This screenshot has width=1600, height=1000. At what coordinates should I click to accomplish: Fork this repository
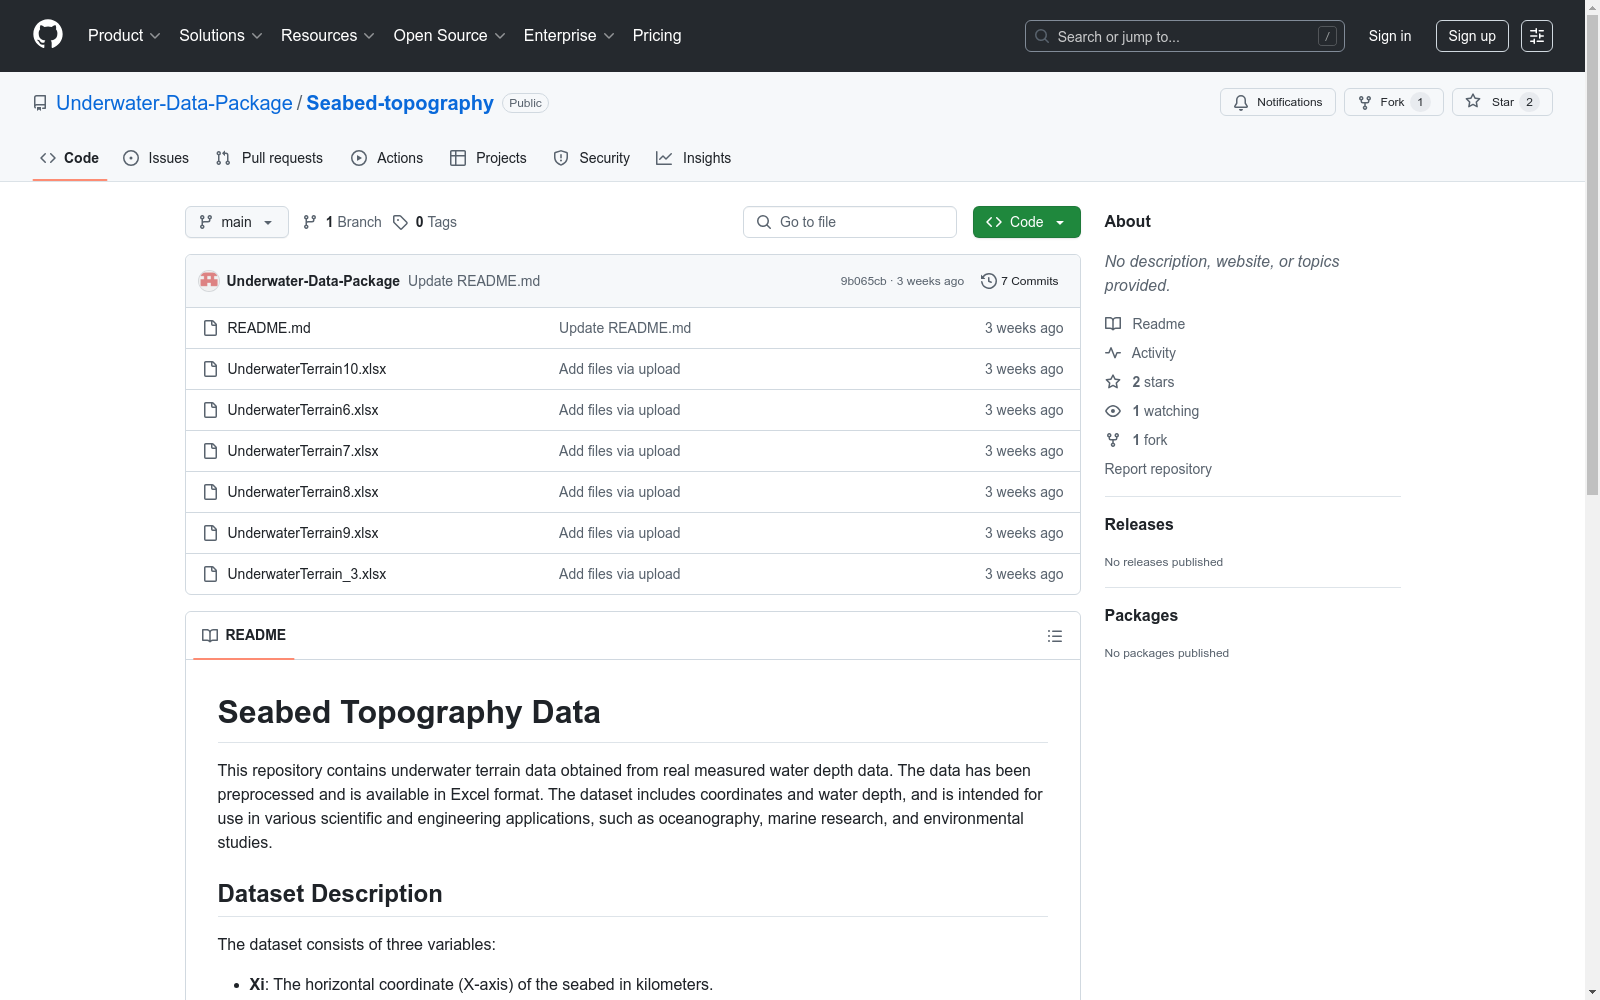tap(1394, 102)
